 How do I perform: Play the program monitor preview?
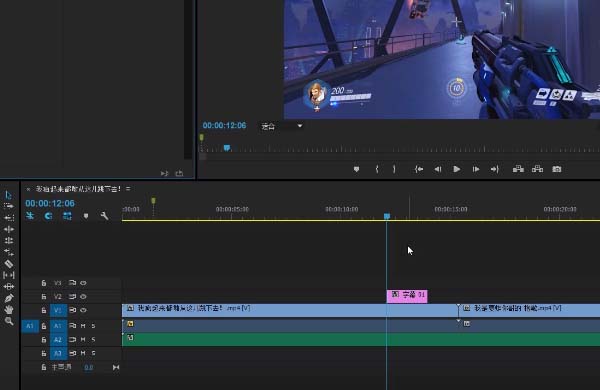(457, 169)
